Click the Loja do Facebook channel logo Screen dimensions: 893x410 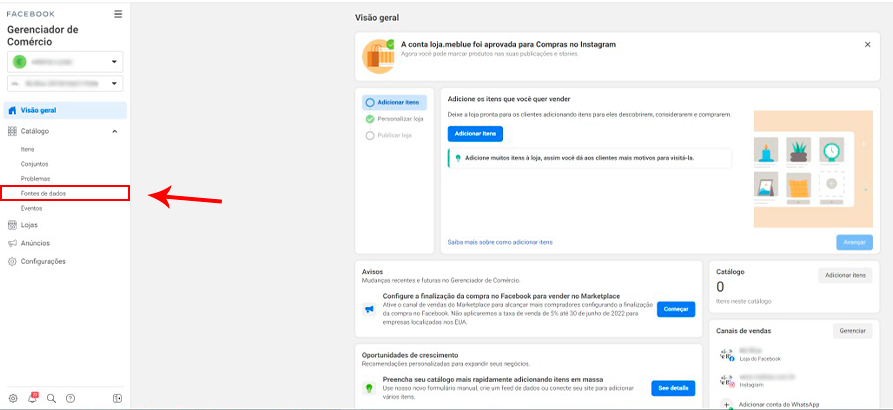[727, 355]
